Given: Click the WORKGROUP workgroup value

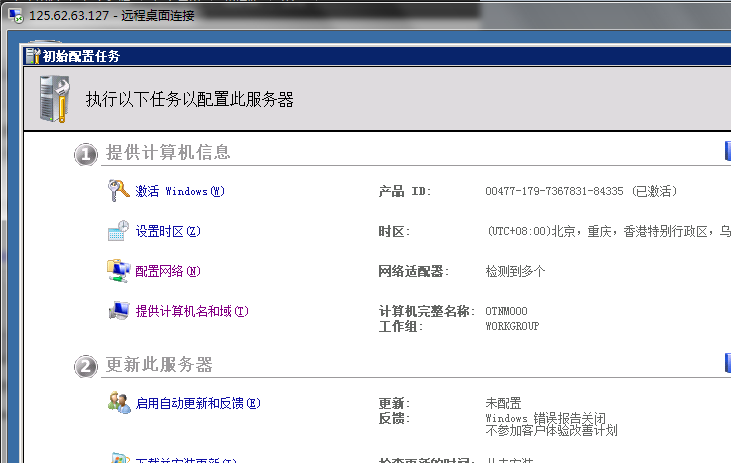Looking at the screenshot, I should pos(512,326).
